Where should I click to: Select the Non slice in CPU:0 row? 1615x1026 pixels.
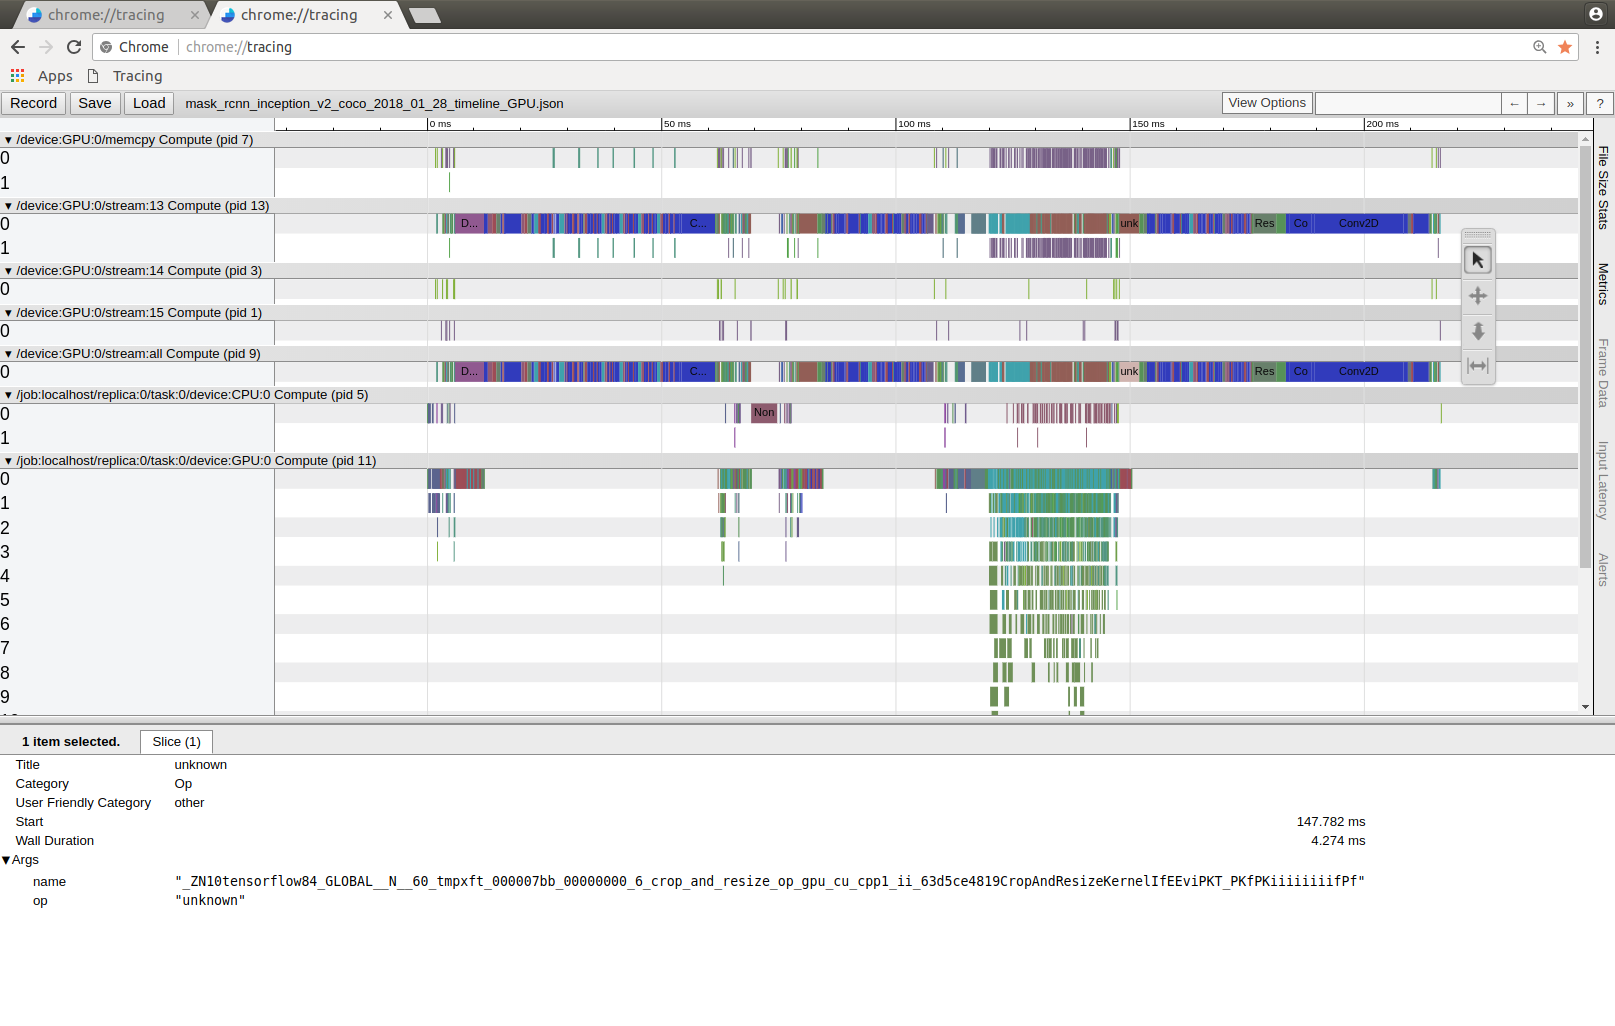(764, 412)
